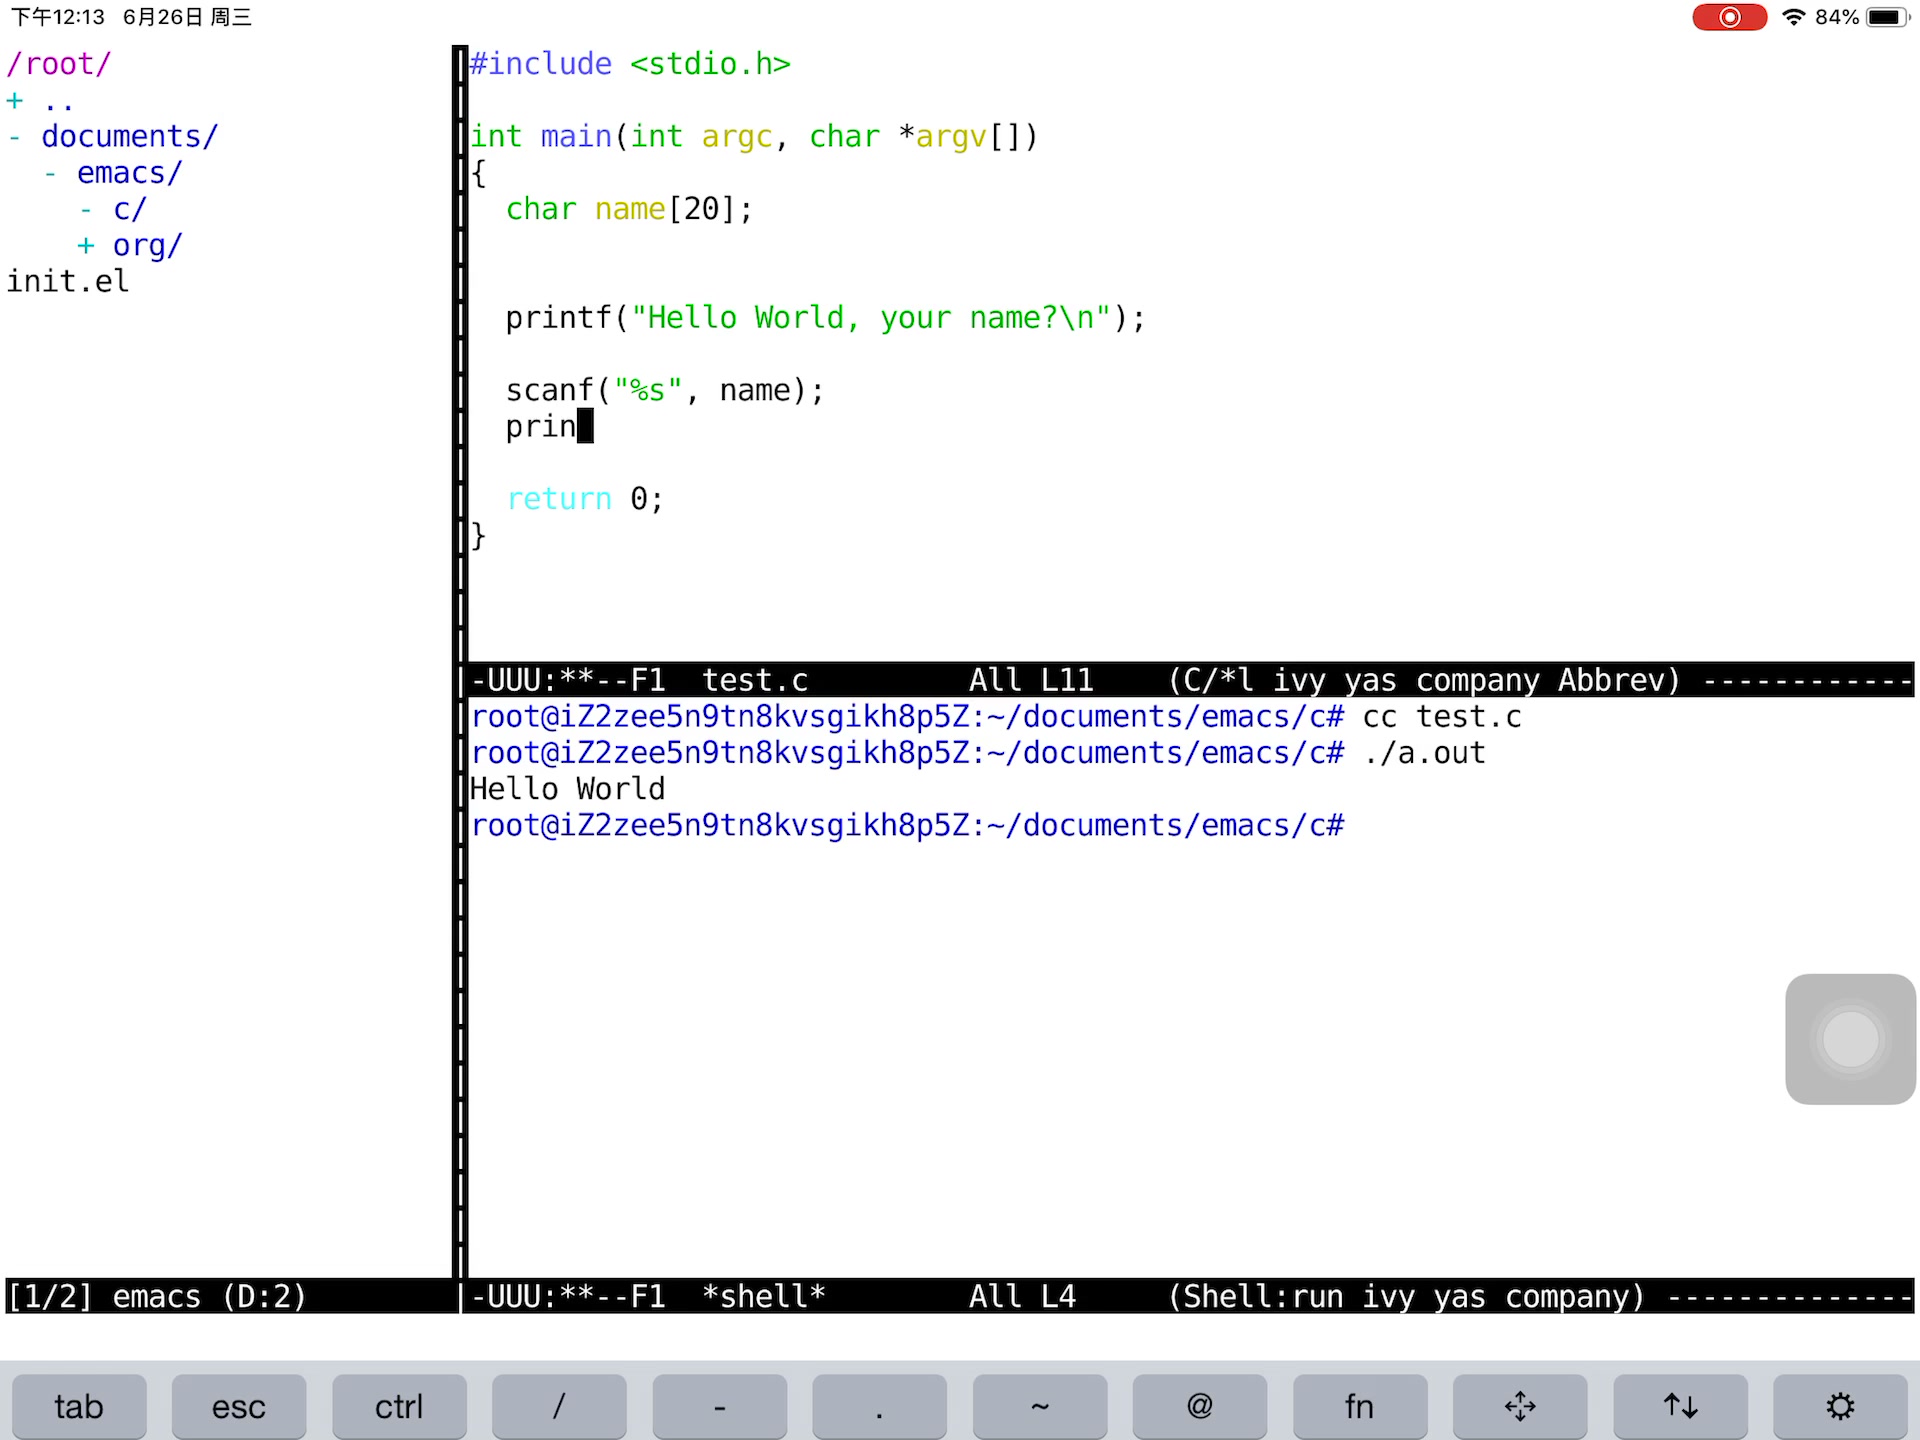The image size is (1920, 1440).
Task: Tap the hyphen key on keyboard bar
Action: pyautogui.click(x=719, y=1406)
